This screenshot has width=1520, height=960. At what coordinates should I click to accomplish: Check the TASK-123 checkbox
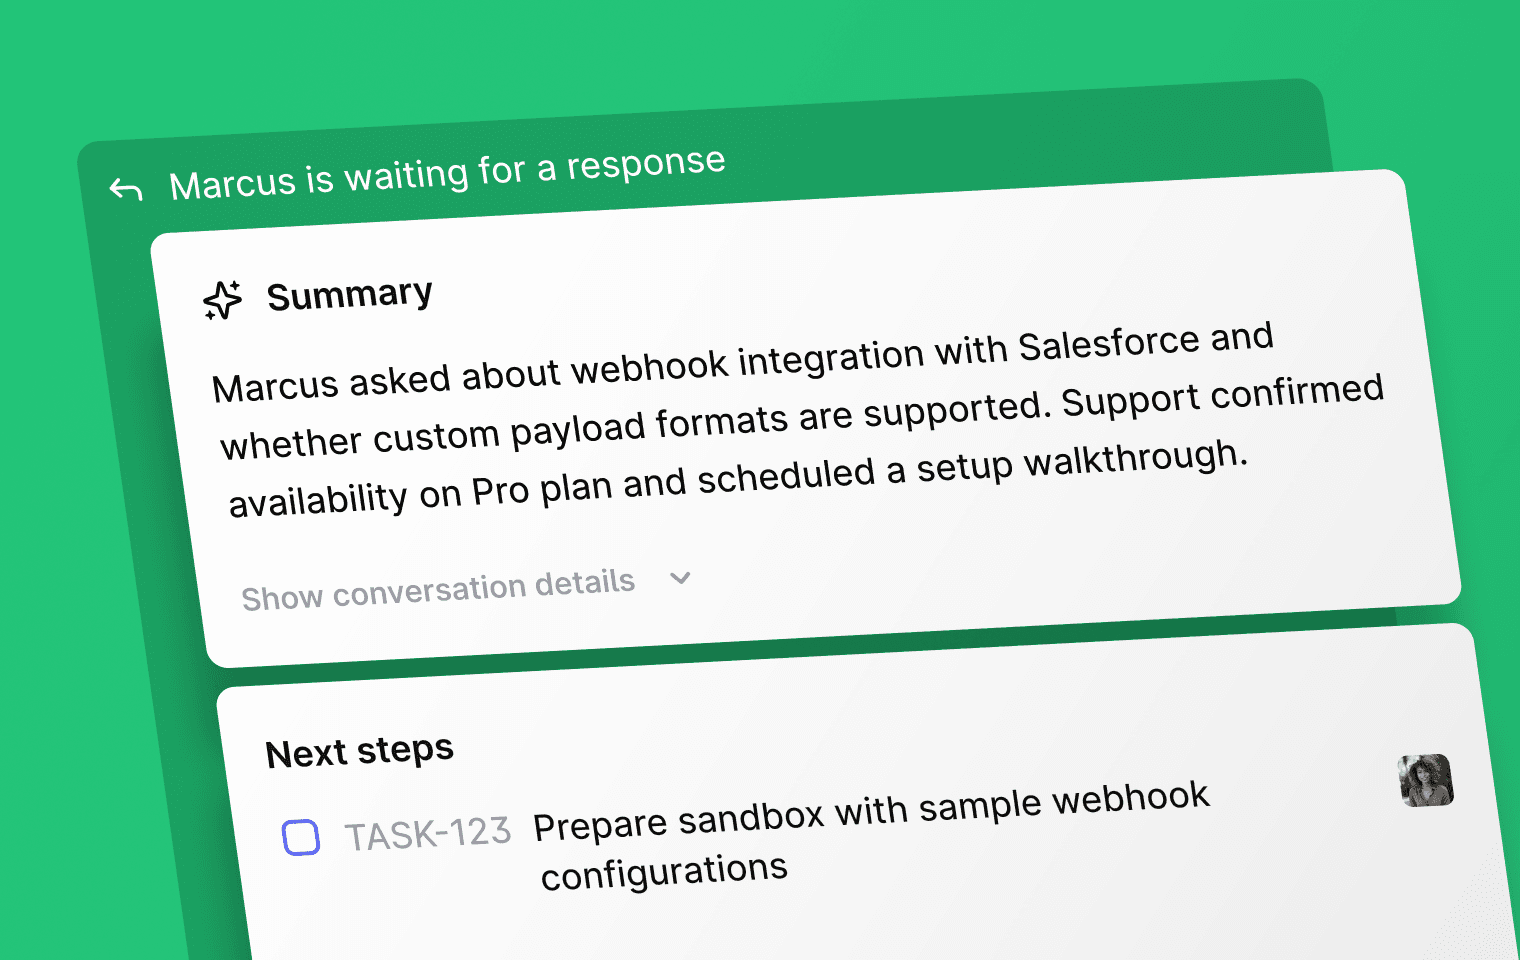(x=301, y=837)
